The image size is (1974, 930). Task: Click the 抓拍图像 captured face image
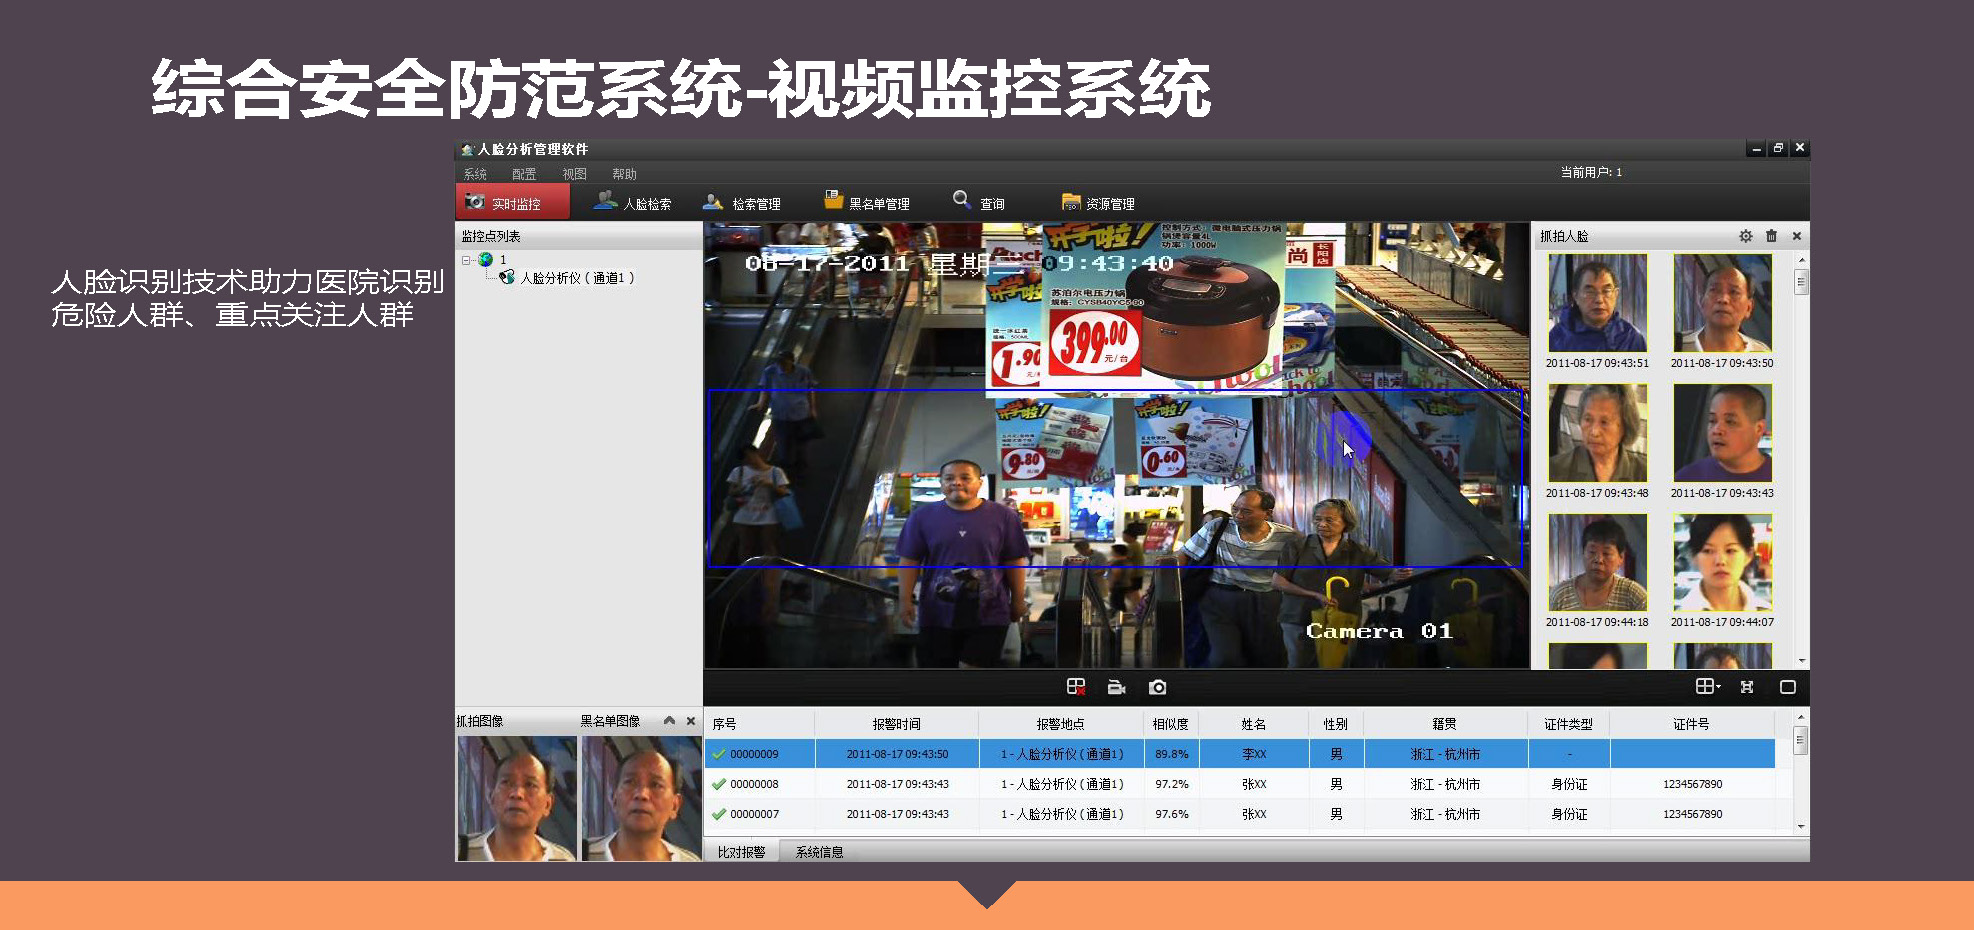coord(517,798)
